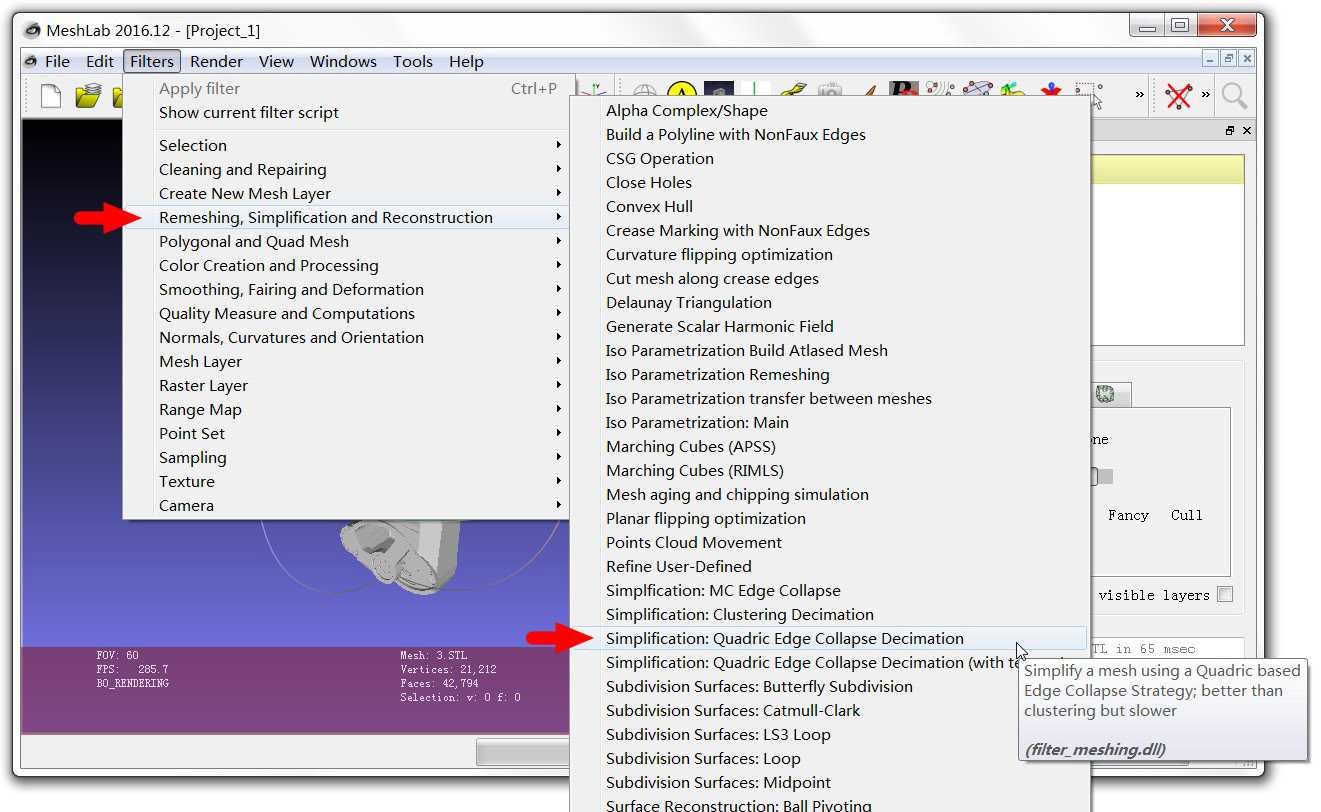Click the magnifier search icon
Image resolution: width=1321 pixels, height=812 pixels.
[1234, 96]
